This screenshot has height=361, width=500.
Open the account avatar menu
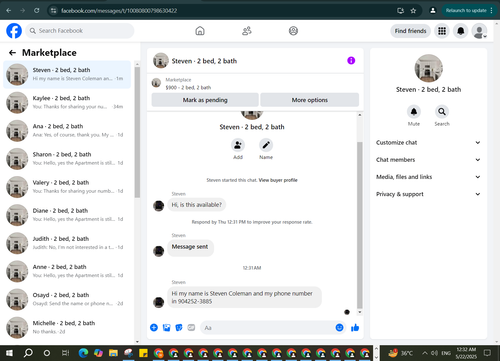point(479,31)
